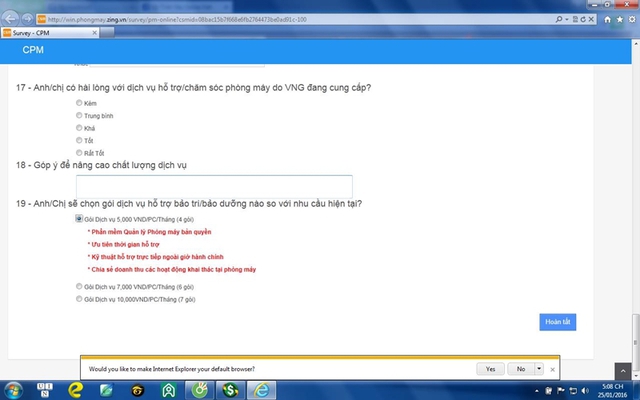Open address bar search dropdown arrow
Screen dimensions: 640x400
coord(567,19)
